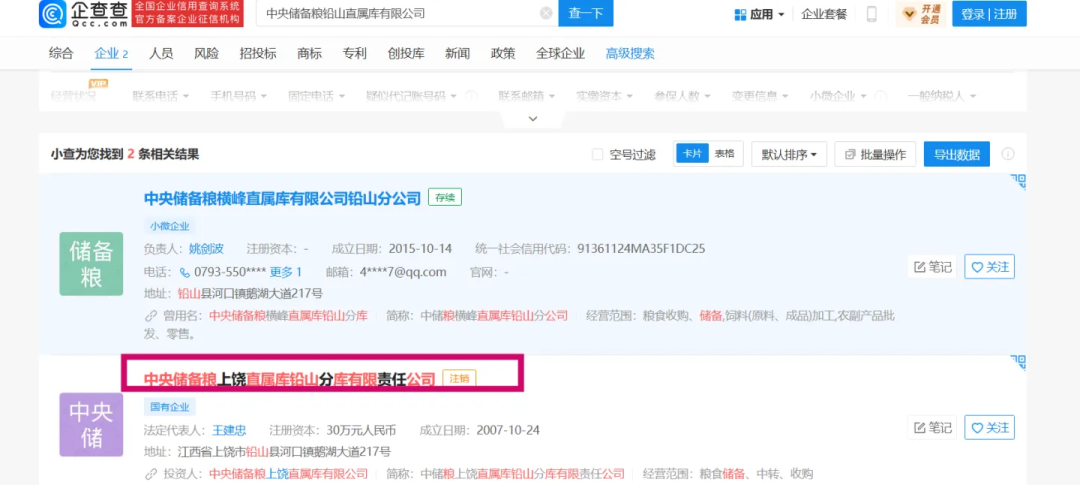
Task: Click the 小微企业 tag on first card
Action: click(169, 226)
